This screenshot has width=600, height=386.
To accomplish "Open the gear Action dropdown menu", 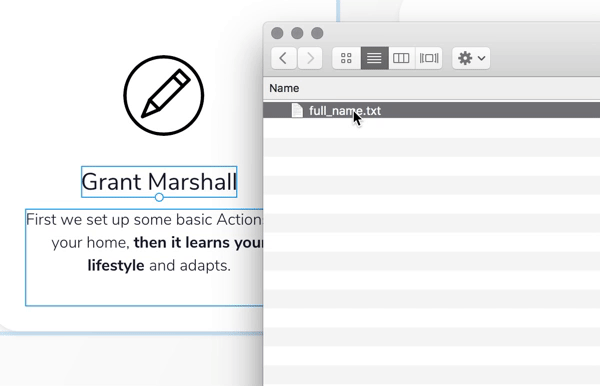I will tap(471, 58).
